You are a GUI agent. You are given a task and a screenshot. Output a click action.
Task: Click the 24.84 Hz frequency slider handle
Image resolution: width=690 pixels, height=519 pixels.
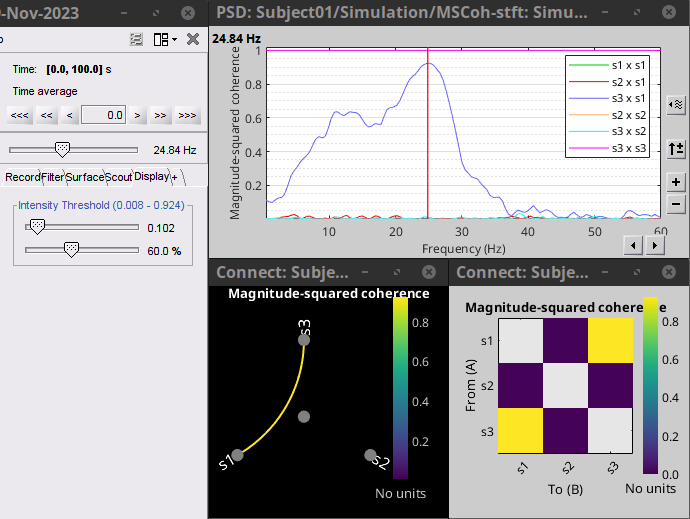[x=62, y=149]
